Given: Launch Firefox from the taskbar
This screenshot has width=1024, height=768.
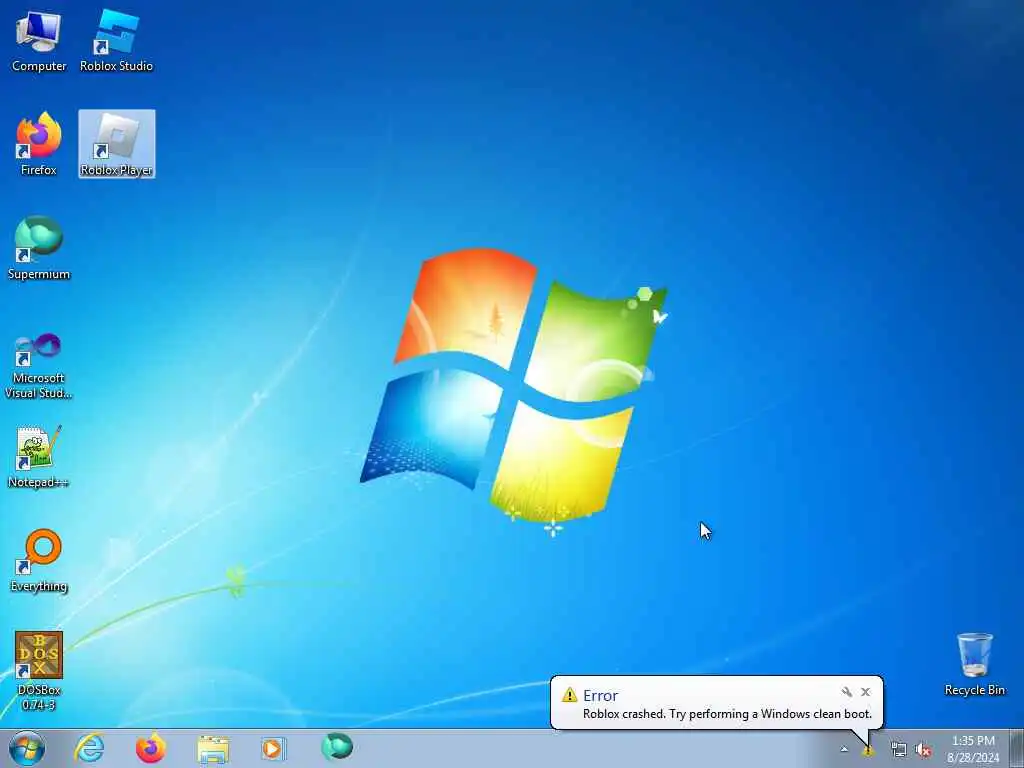Looking at the screenshot, I should (150, 748).
